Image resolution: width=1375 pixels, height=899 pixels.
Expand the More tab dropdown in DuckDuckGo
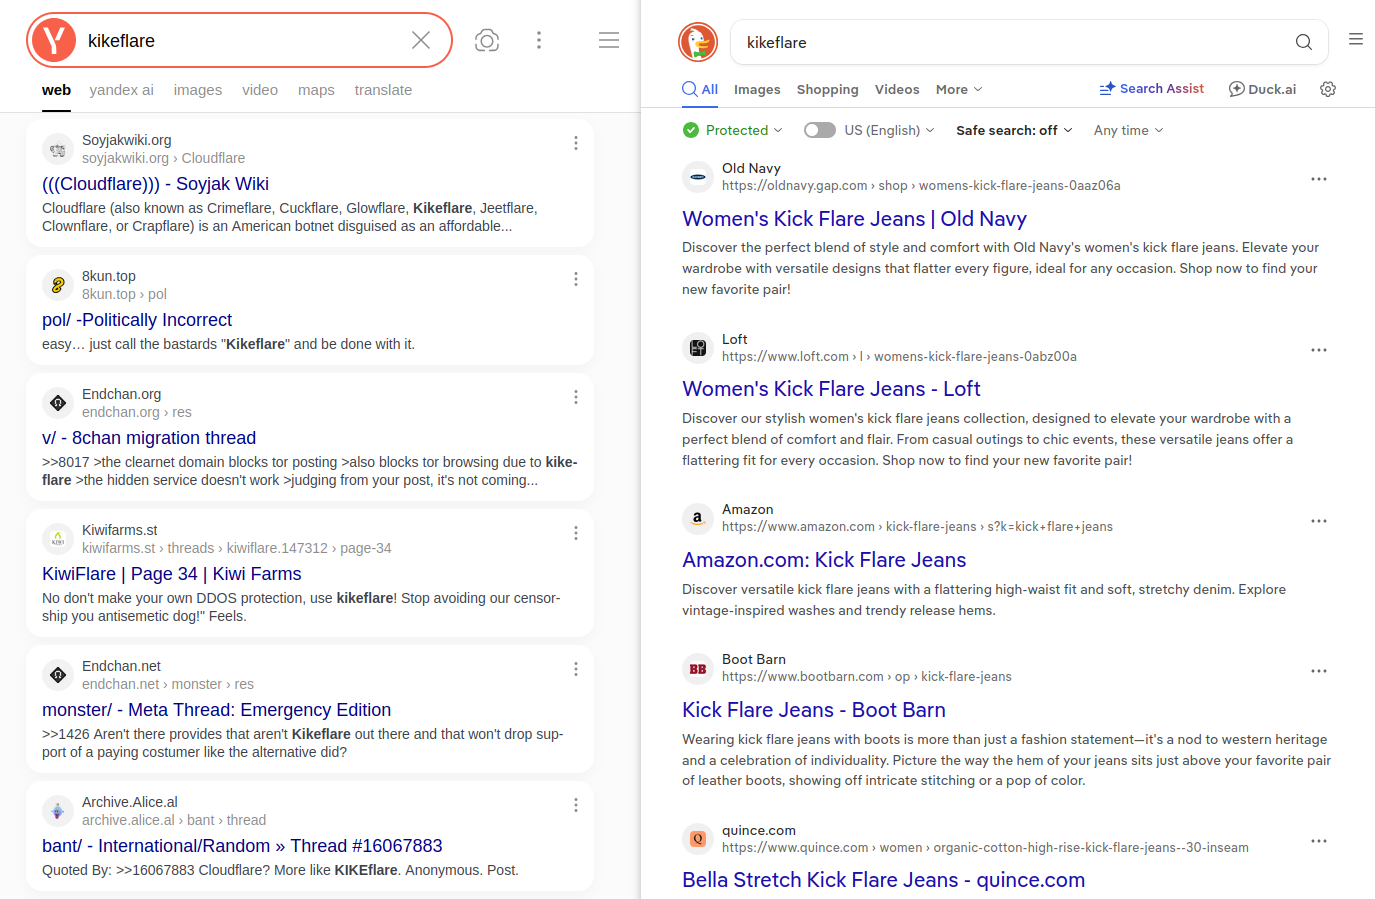(959, 89)
